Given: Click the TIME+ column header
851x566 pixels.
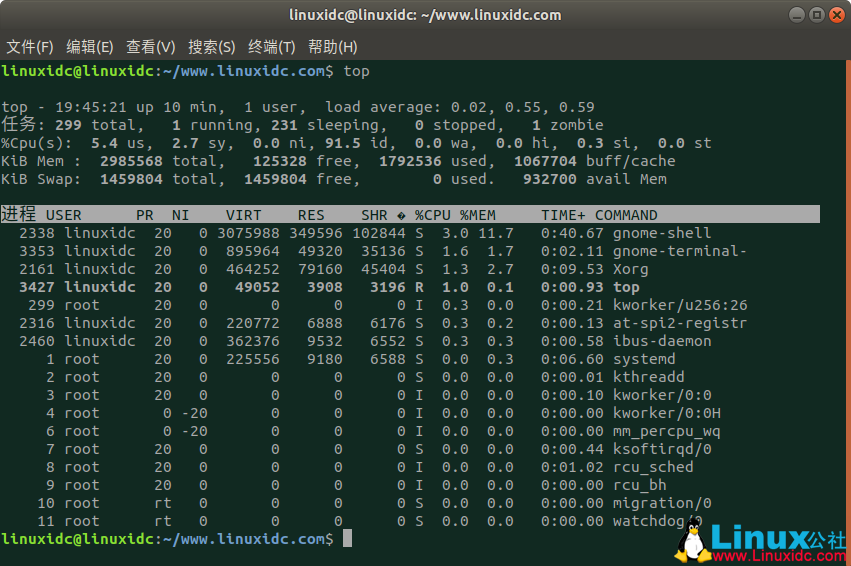Looking at the screenshot, I should (x=563, y=215).
